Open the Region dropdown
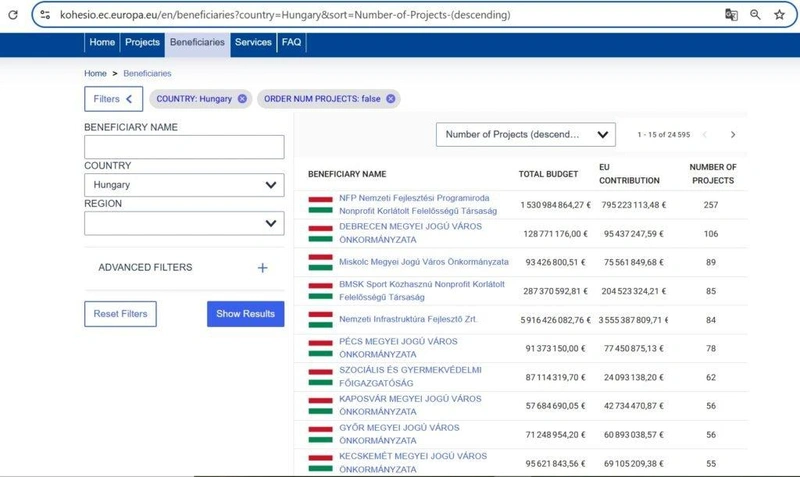The height and width of the screenshot is (477, 800). point(184,223)
